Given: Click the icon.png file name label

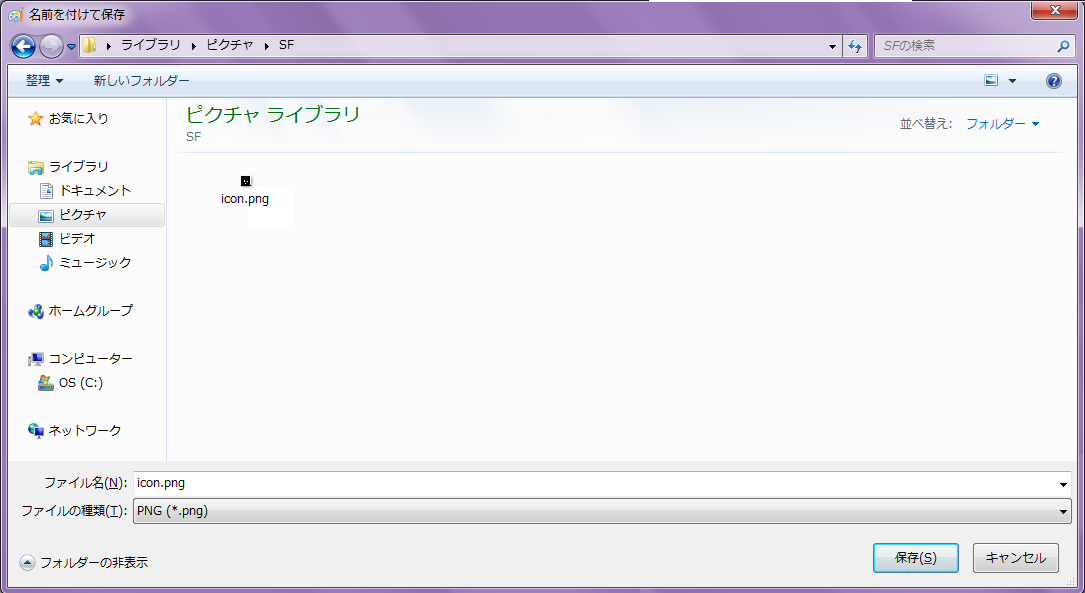Looking at the screenshot, I should coord(245,199).
